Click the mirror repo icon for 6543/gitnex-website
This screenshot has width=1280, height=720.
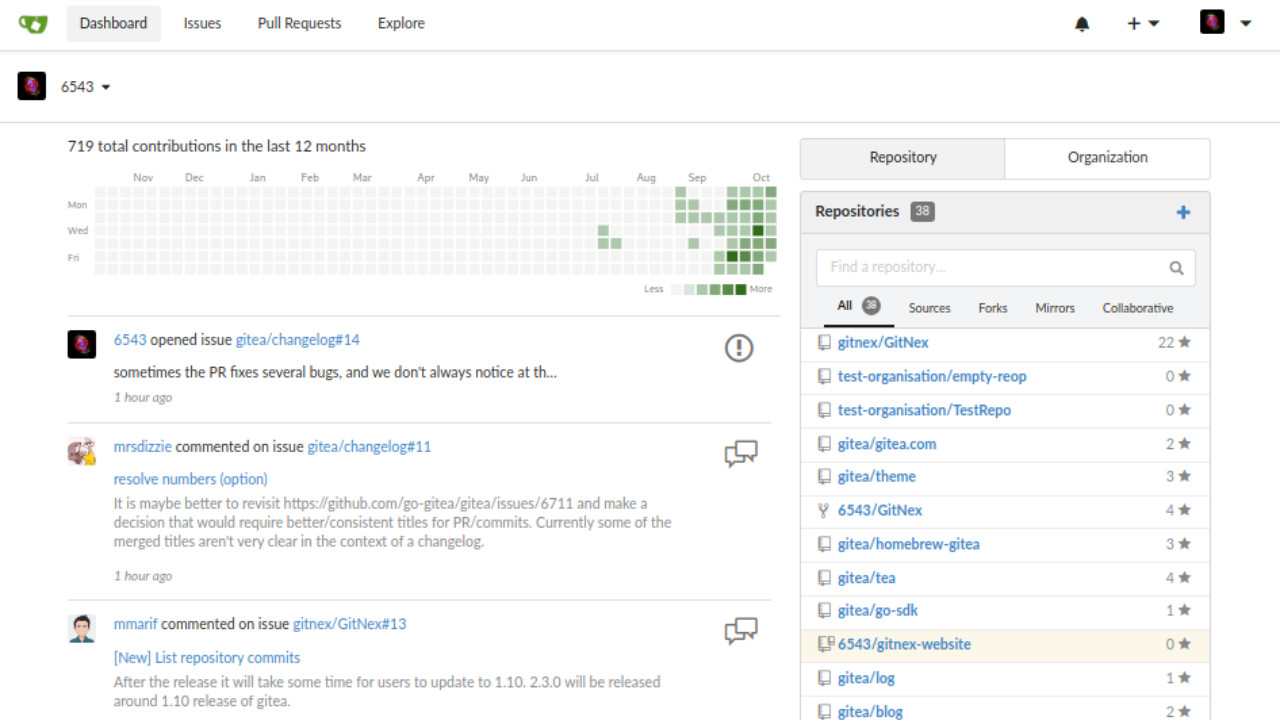pyautogui.click(x=825, y=644)
